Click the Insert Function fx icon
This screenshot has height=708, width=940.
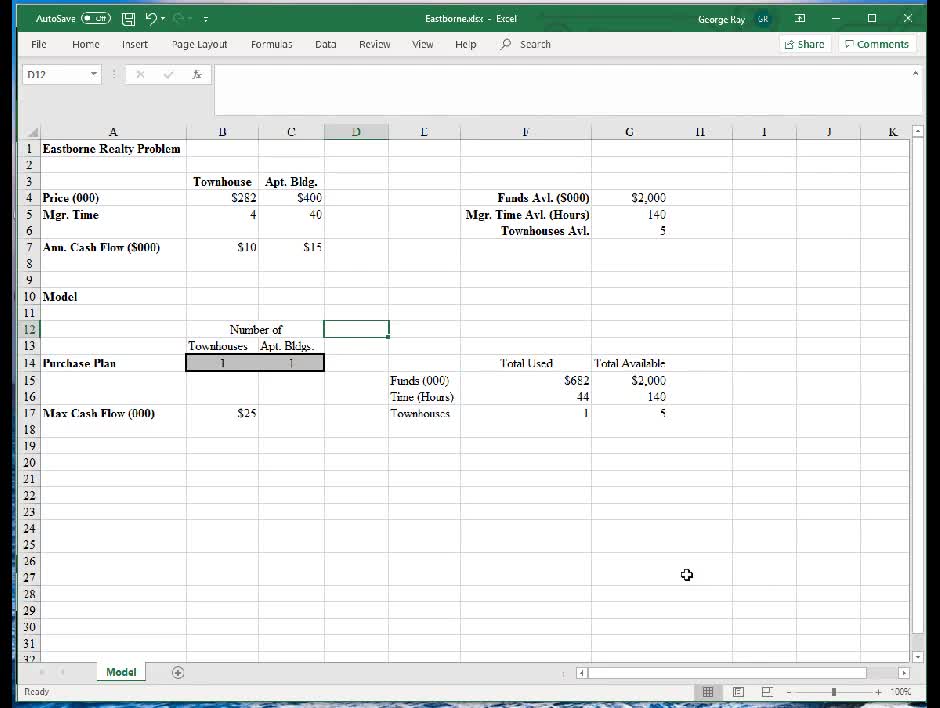click(197, 74)
